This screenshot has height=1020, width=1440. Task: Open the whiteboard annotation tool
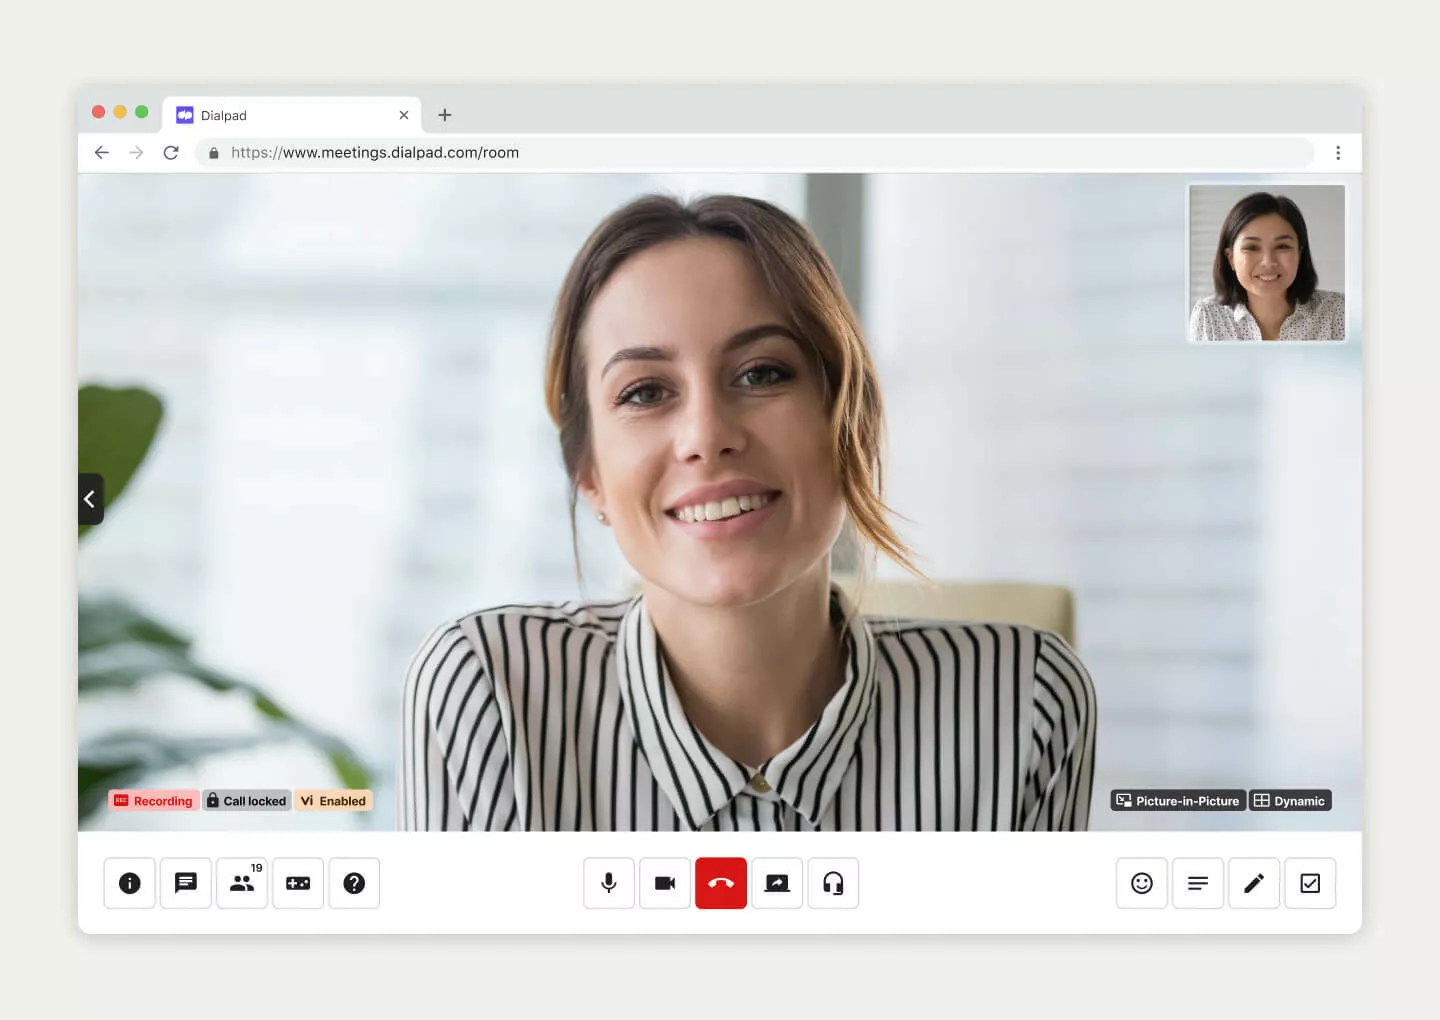(1254, 883)
